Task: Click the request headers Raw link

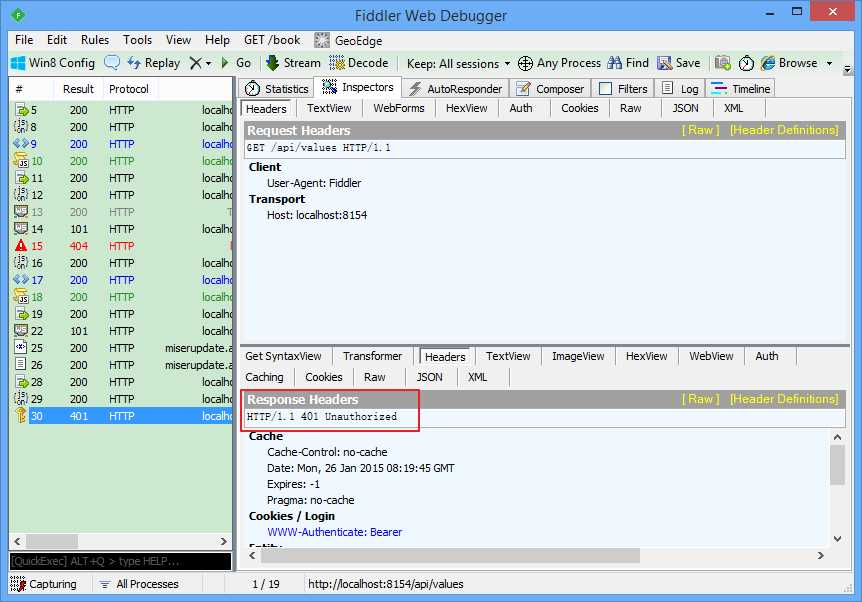Action: point(700,130)
